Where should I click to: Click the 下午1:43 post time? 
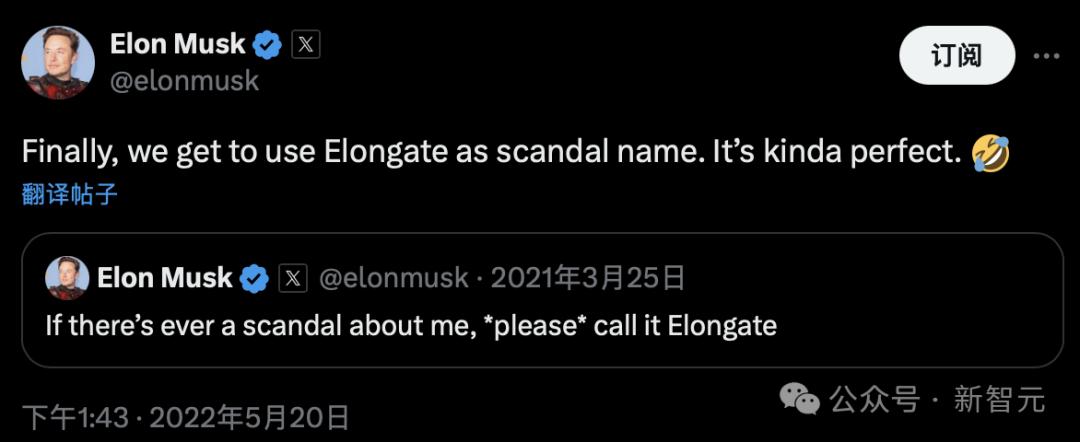pos(75,417)
